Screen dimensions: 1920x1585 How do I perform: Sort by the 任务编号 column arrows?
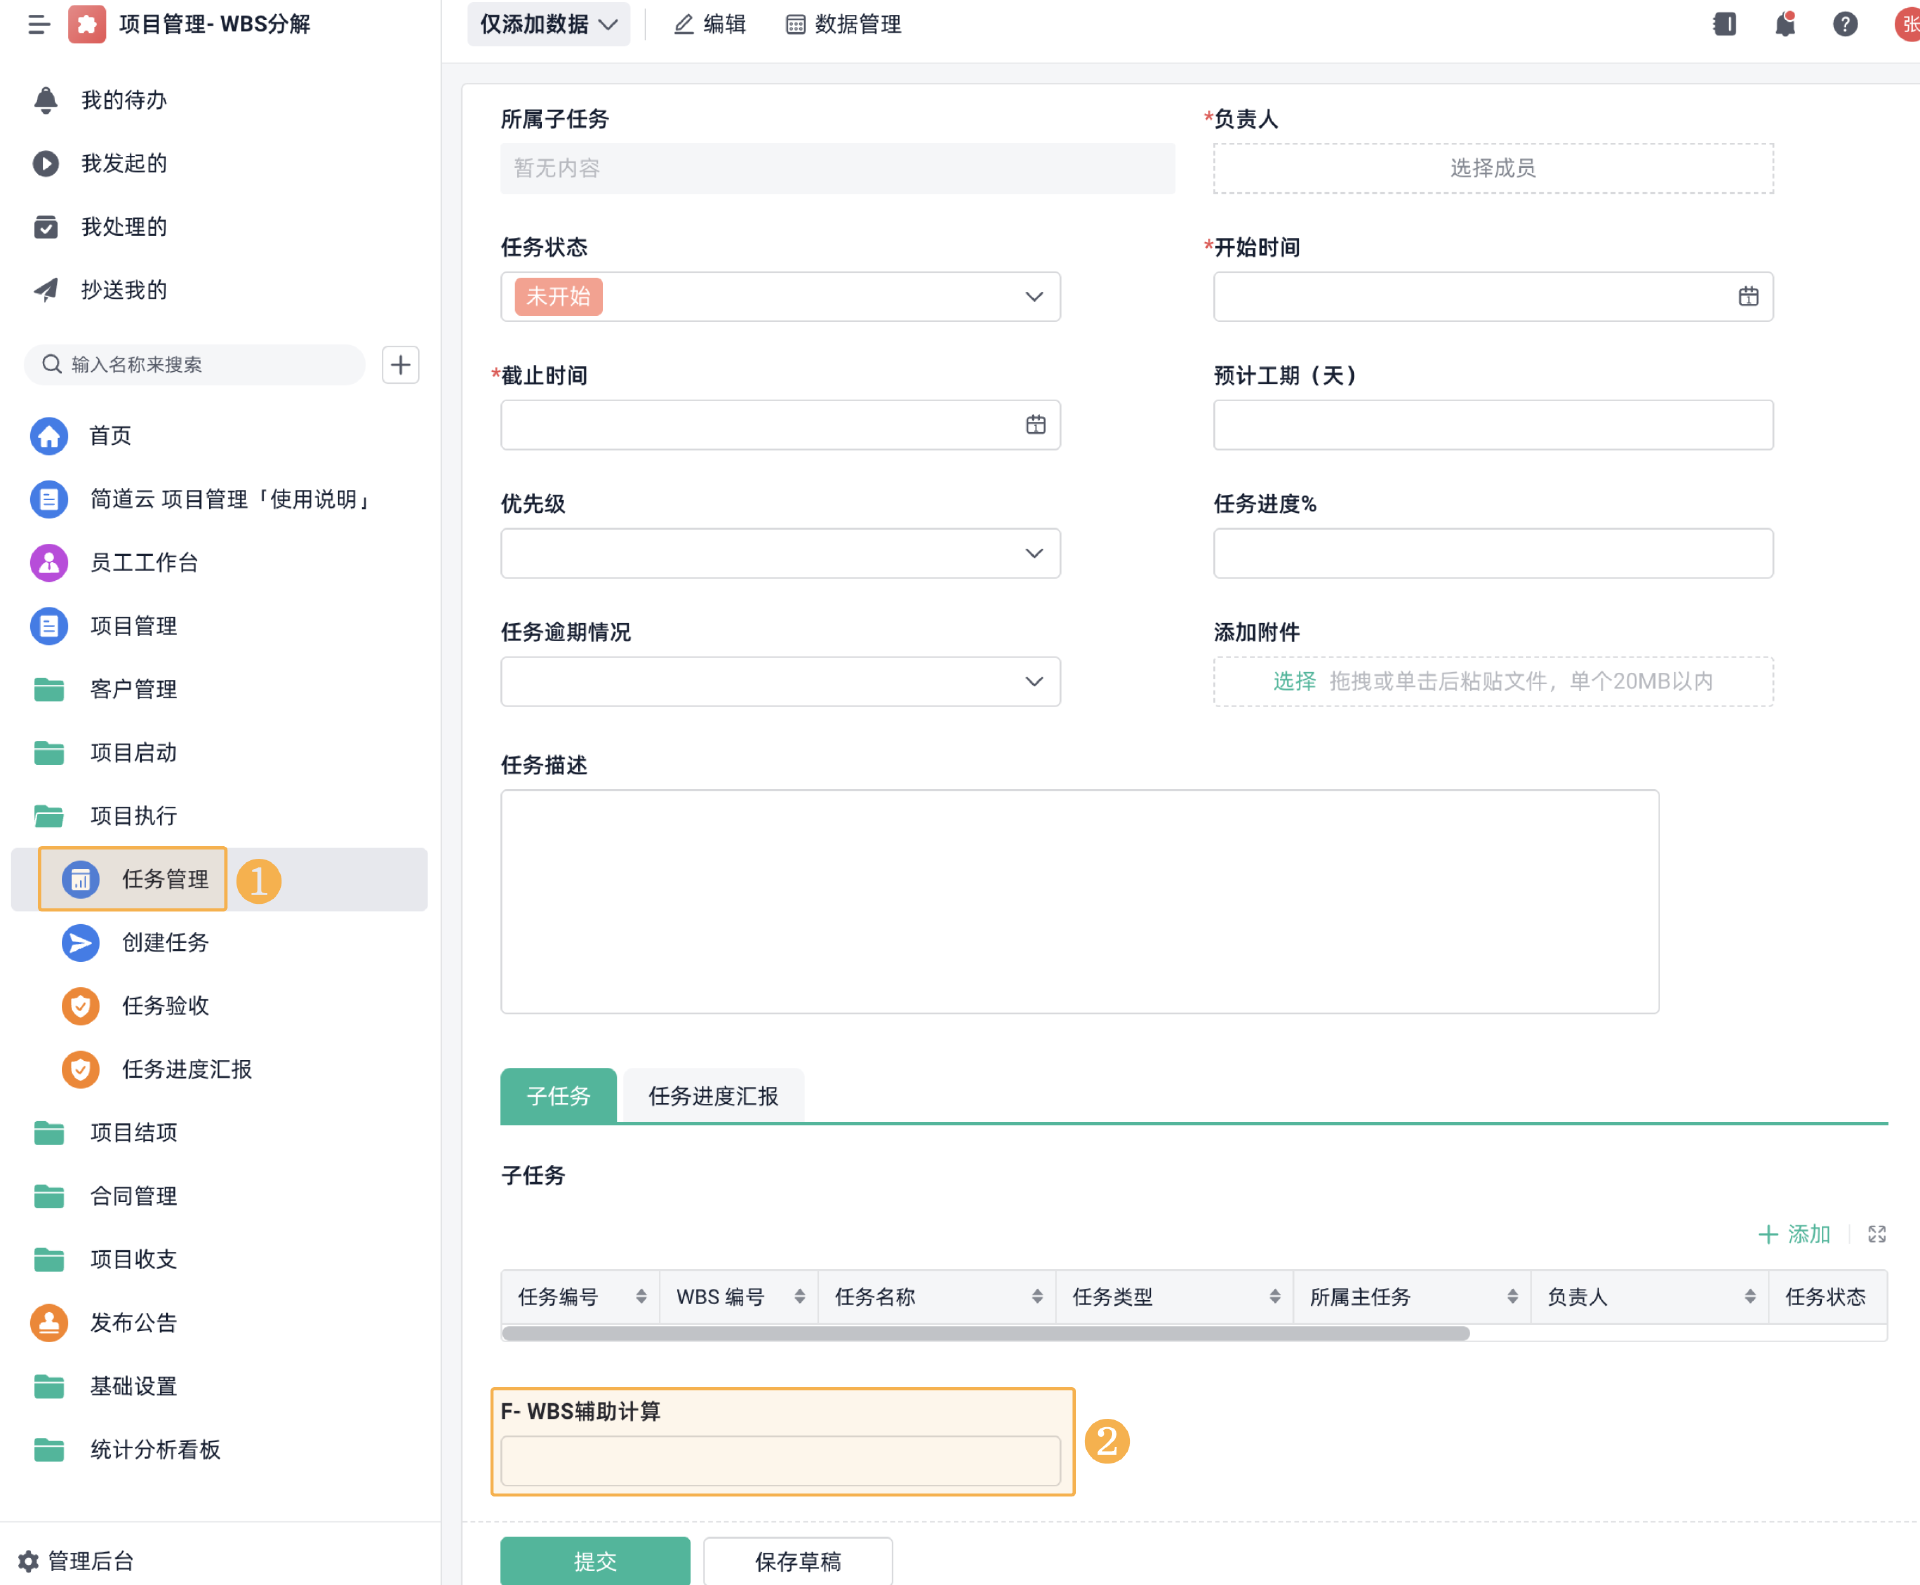point(641,1297)
